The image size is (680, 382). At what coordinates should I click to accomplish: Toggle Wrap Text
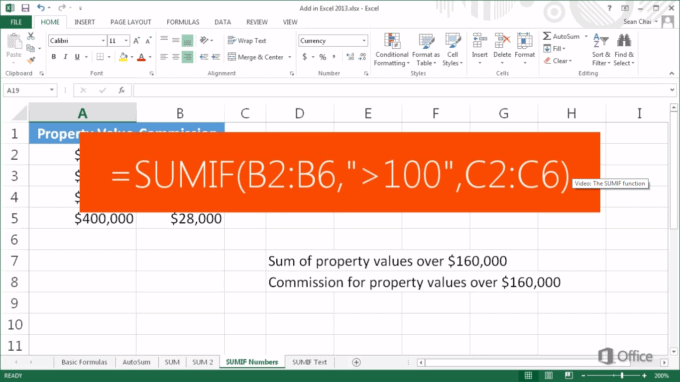click(x=247, y=40)
